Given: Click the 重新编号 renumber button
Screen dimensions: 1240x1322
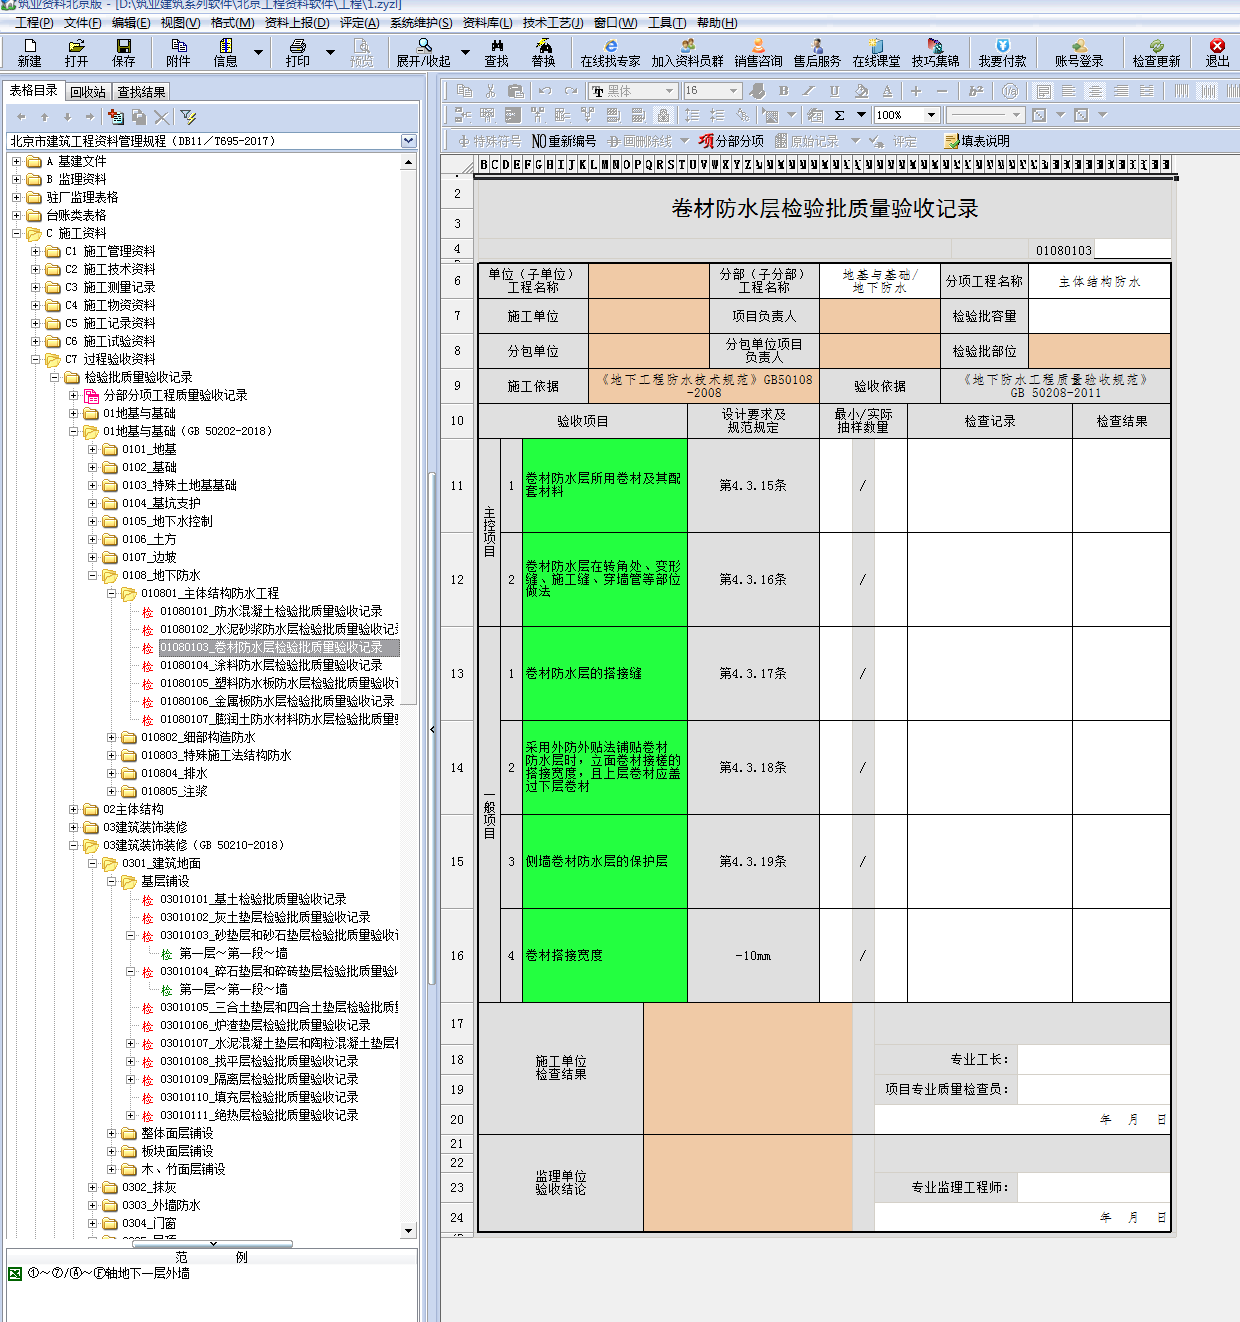Looking at the screenshot, I should click(564, 141).
